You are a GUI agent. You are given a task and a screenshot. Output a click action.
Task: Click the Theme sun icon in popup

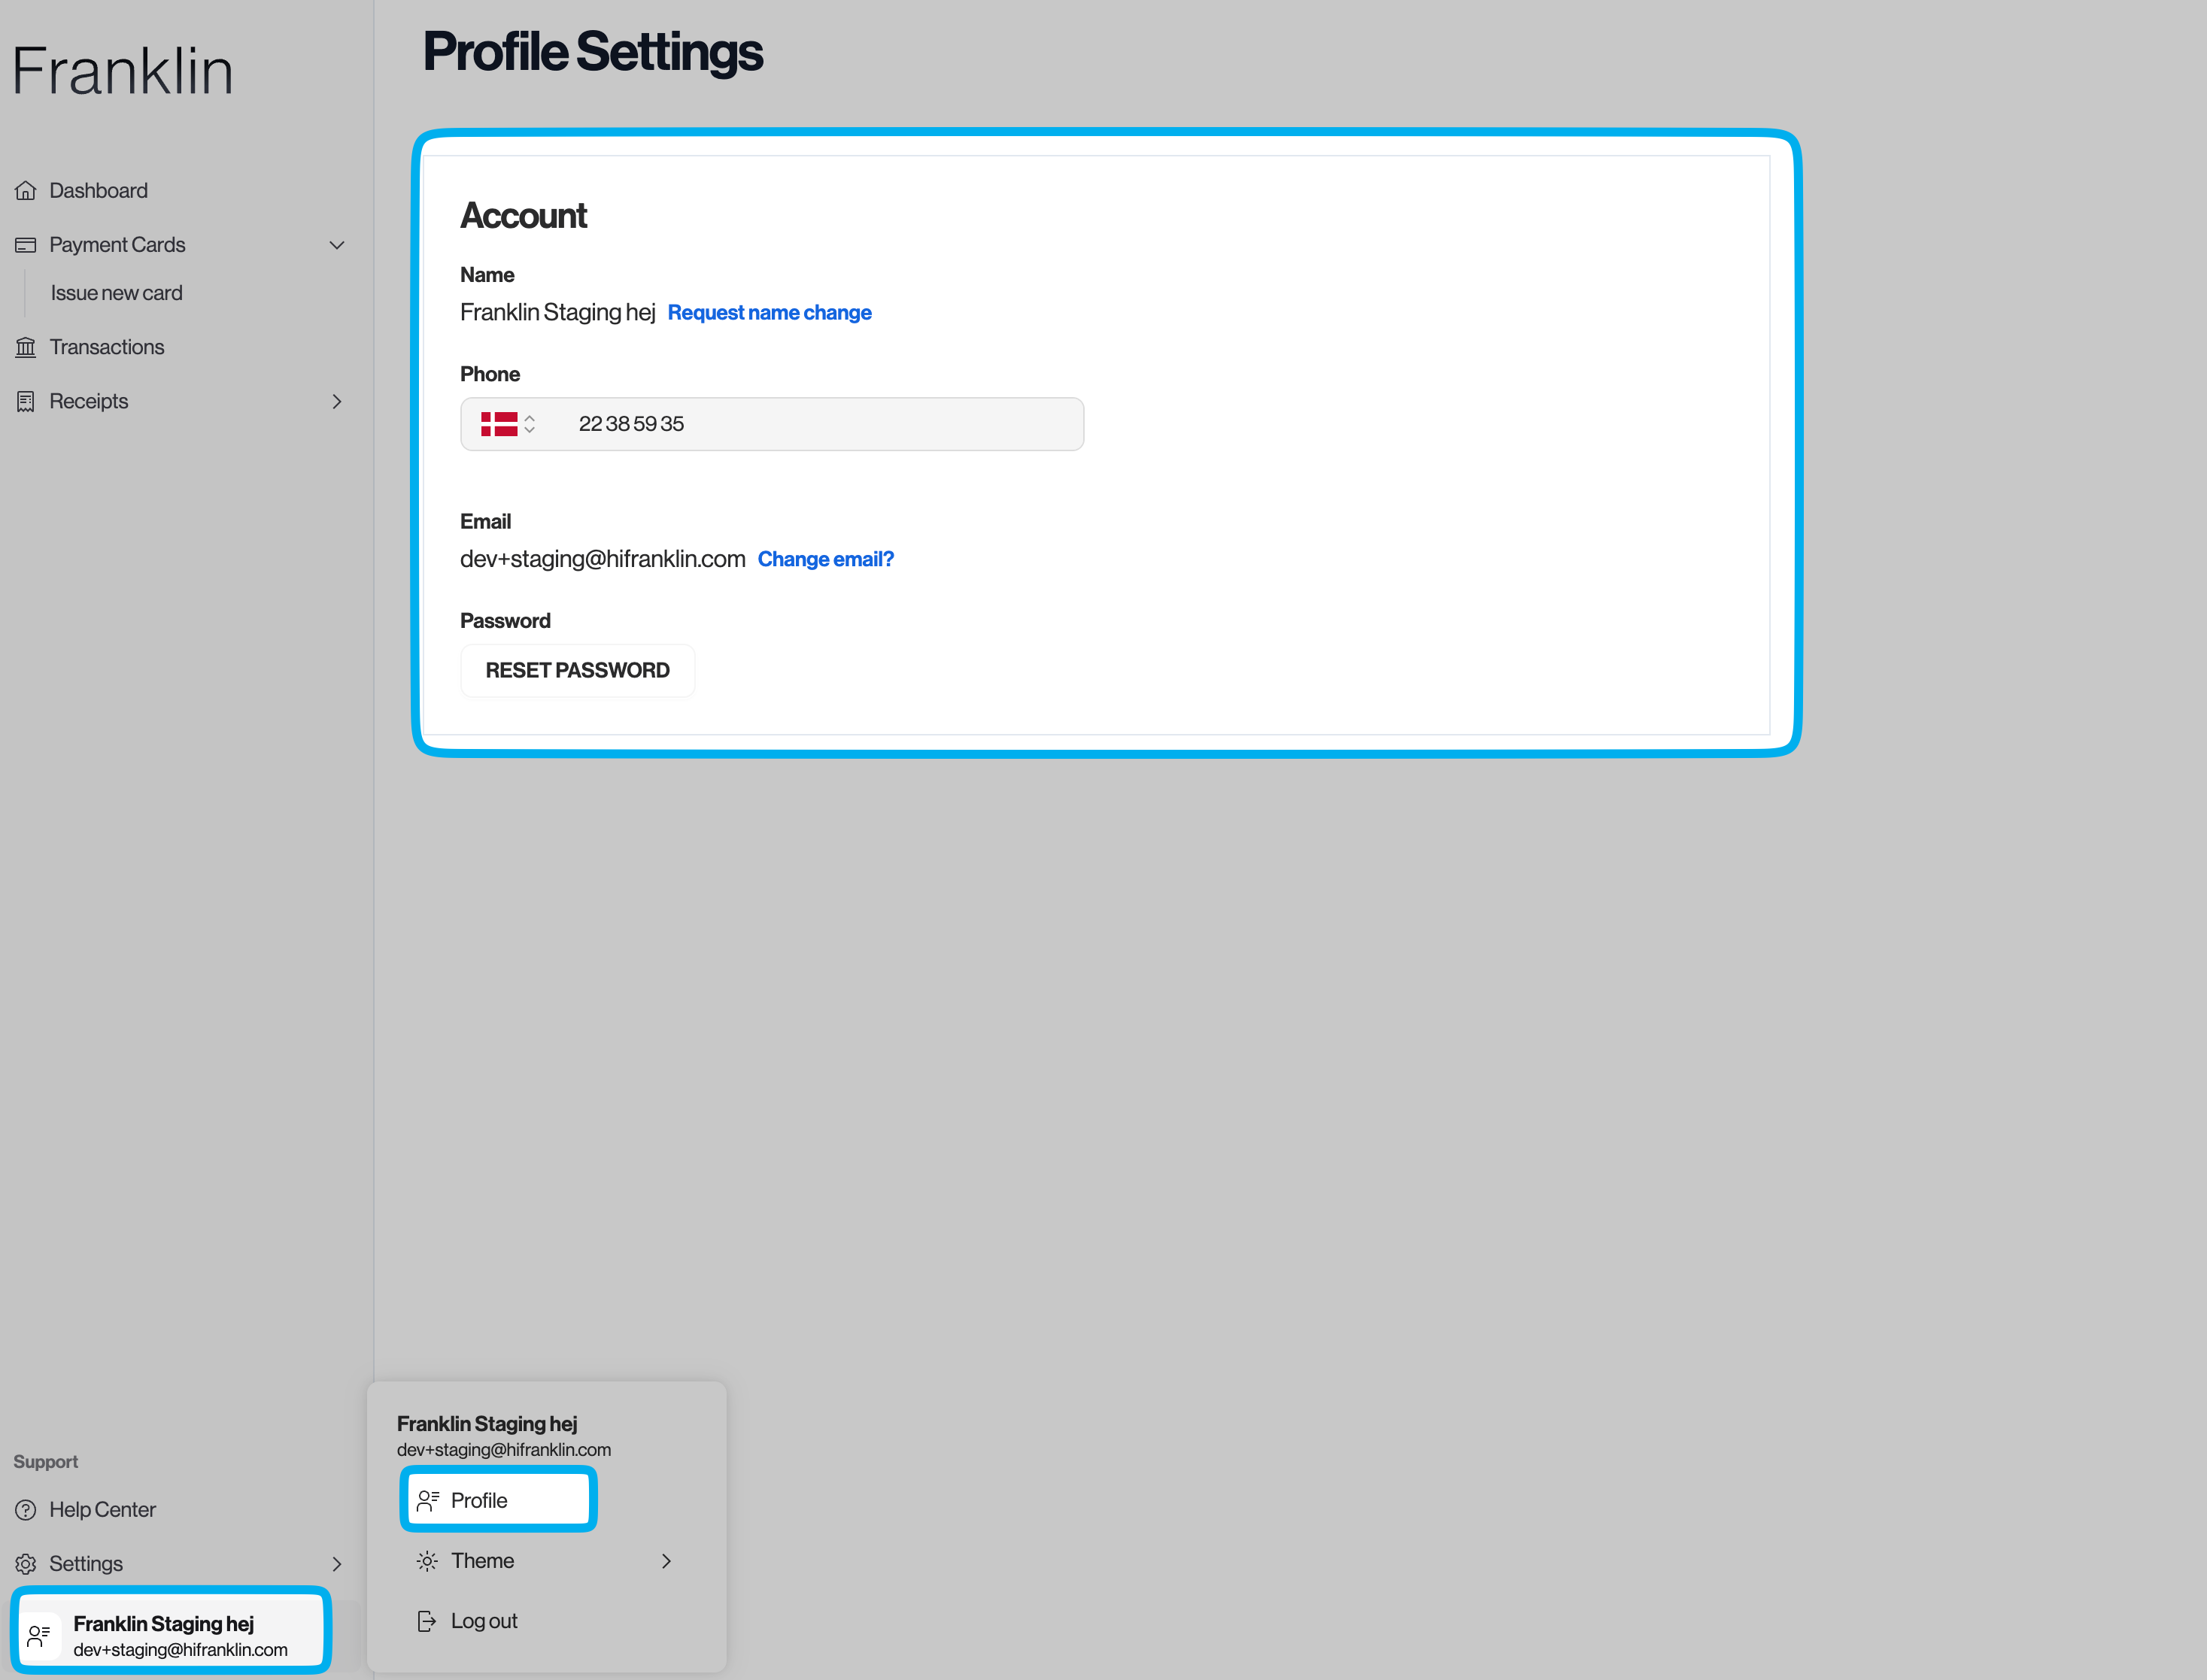tap(427, 1561)
